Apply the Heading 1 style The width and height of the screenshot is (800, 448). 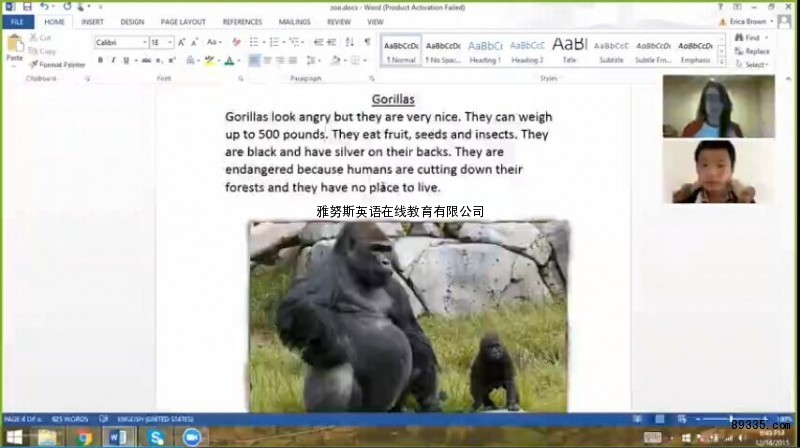click(485, 51)
